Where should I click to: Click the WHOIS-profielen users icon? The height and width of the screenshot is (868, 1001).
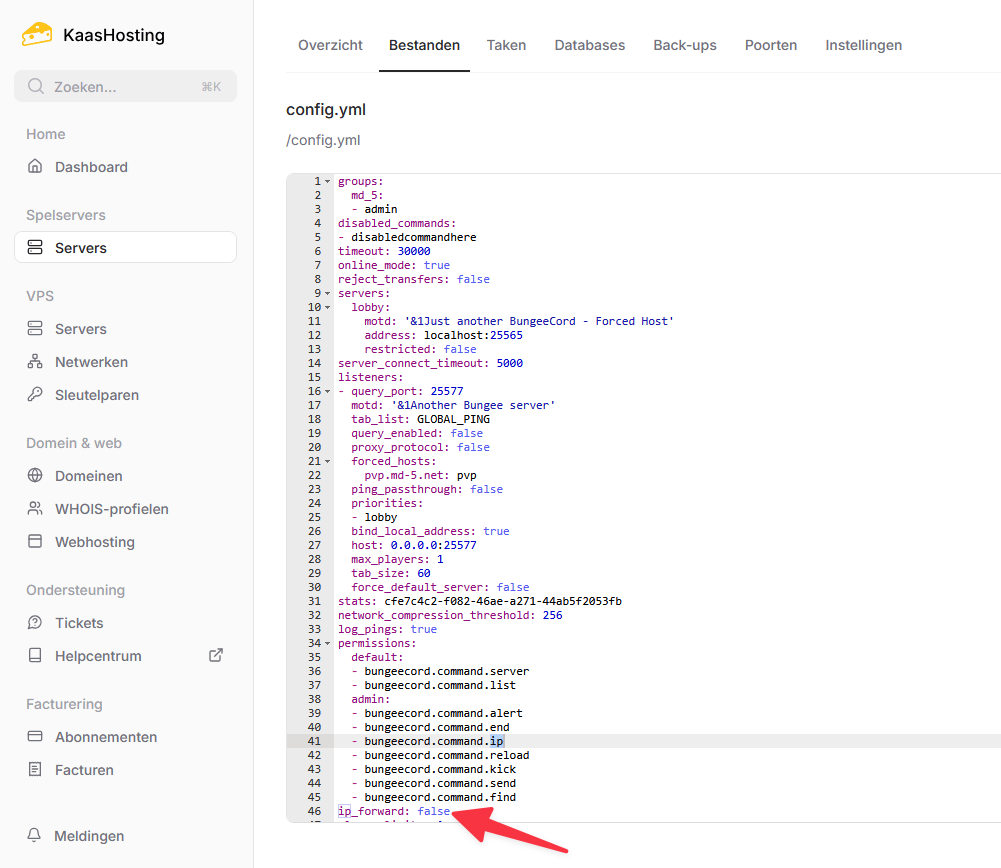(36, 509)
